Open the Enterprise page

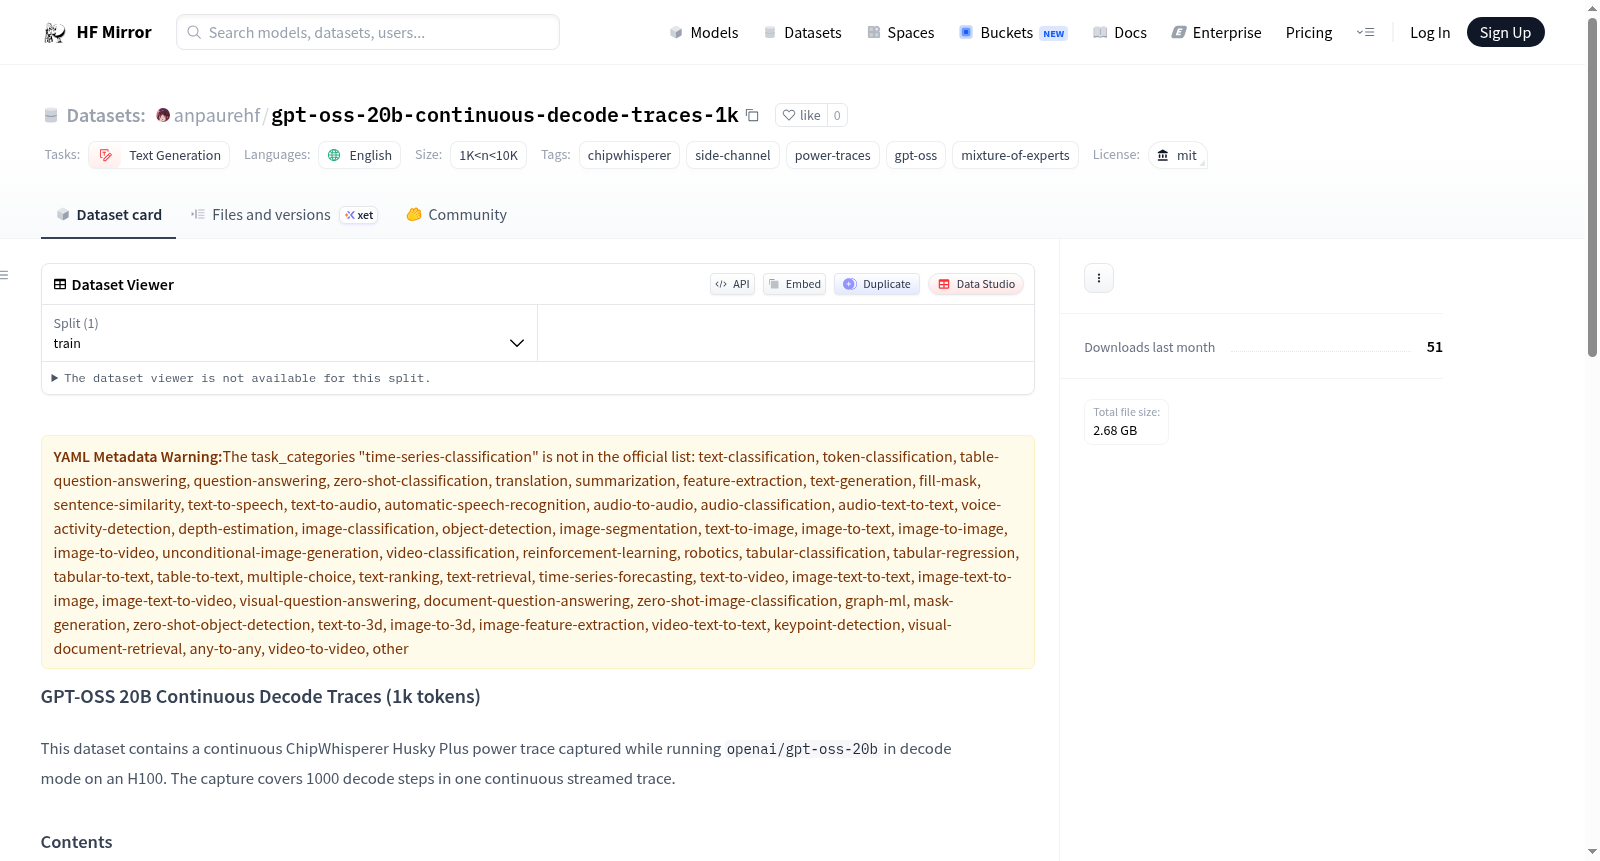tap(1217, 33)
